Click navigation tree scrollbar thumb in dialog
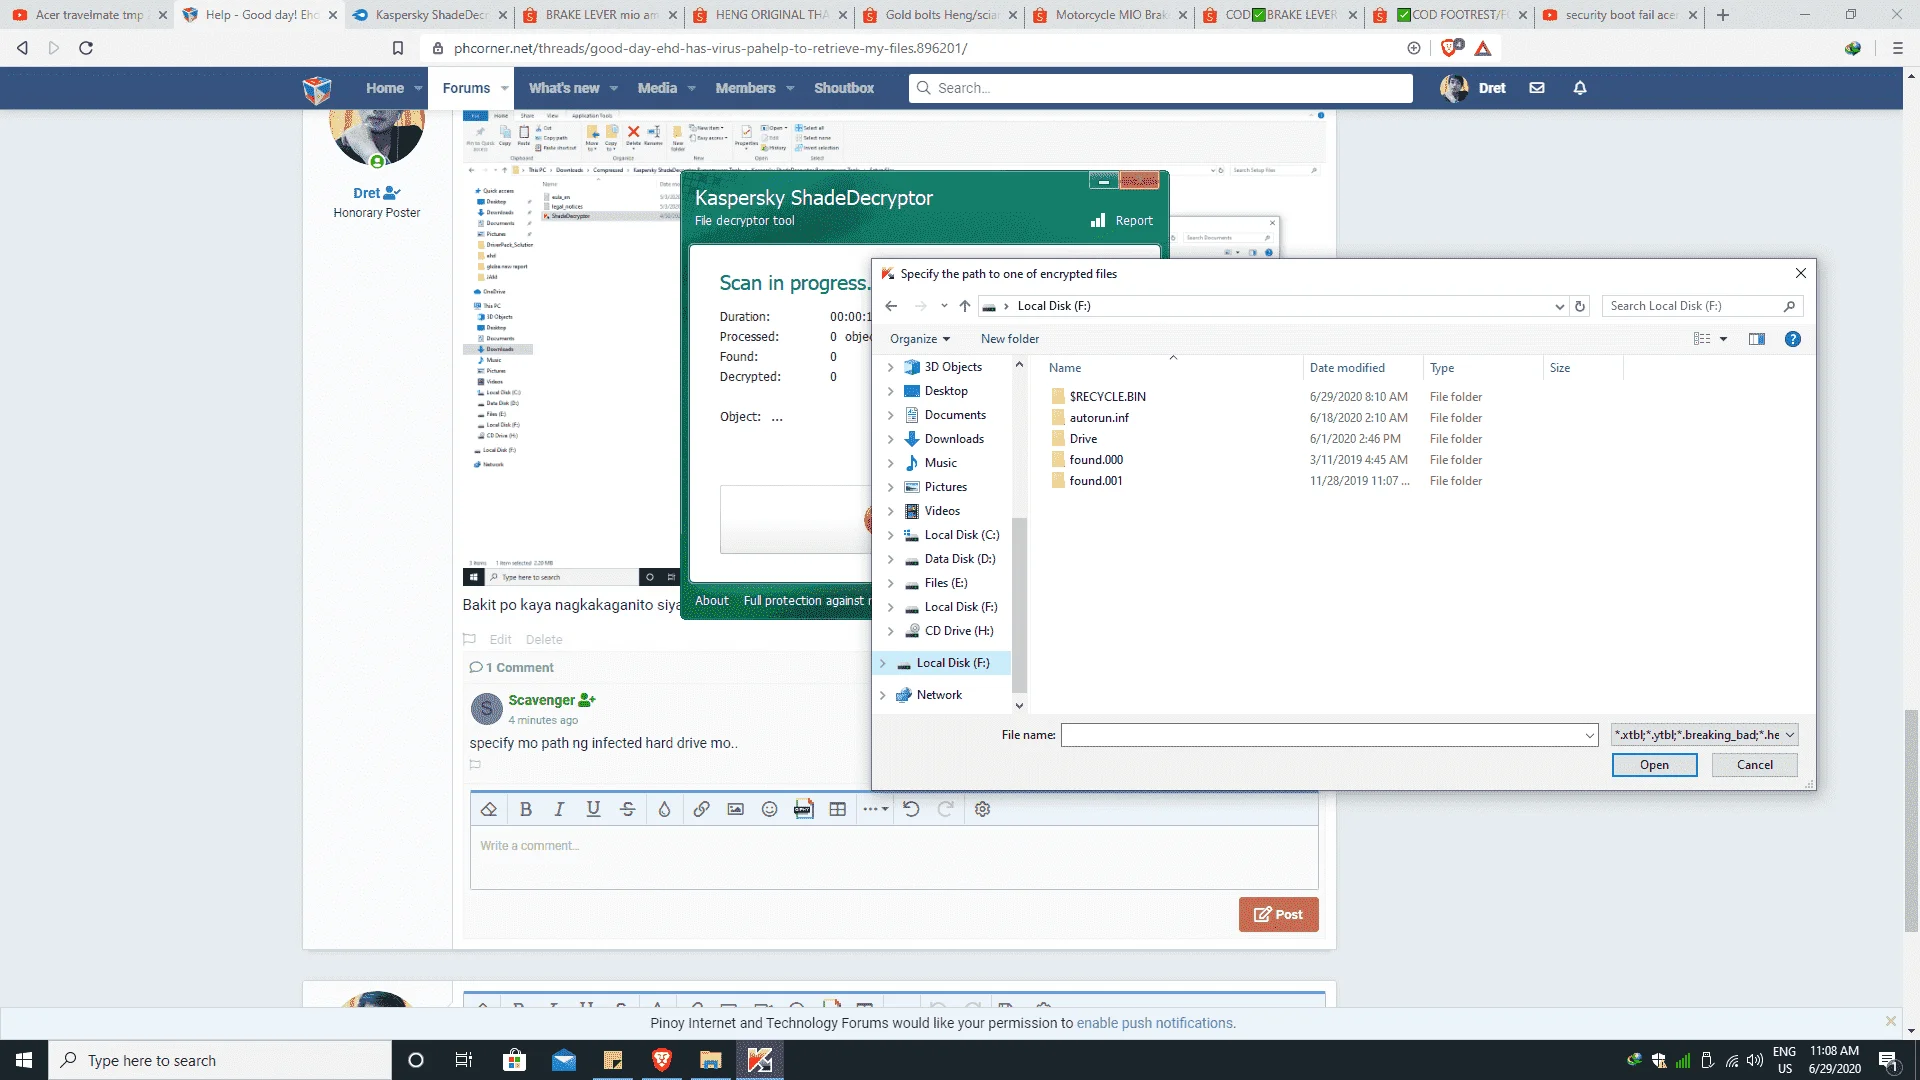1920x1080 pixels. 1019,605
